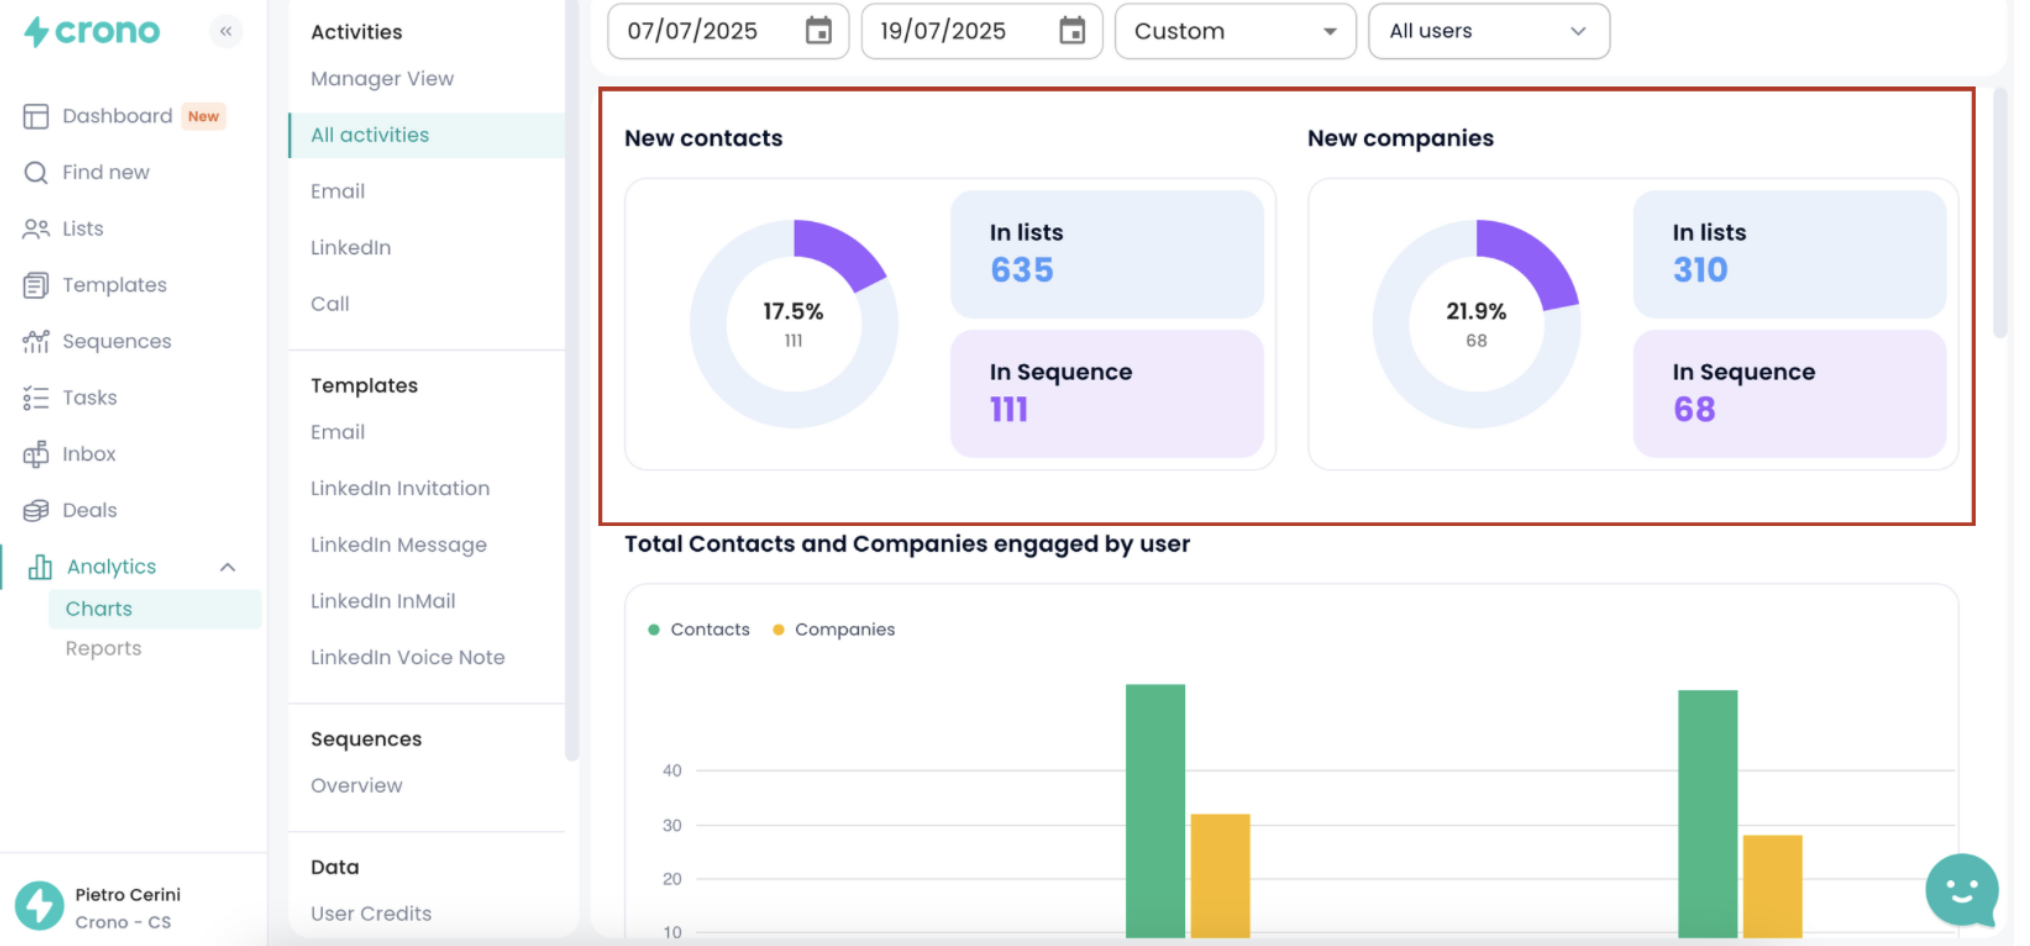Click the New contacts In Sequence 111 card
Image resolution: width=2030 pixels, height=946 pixels.
pyautogui.click(x=1107, y=394)
